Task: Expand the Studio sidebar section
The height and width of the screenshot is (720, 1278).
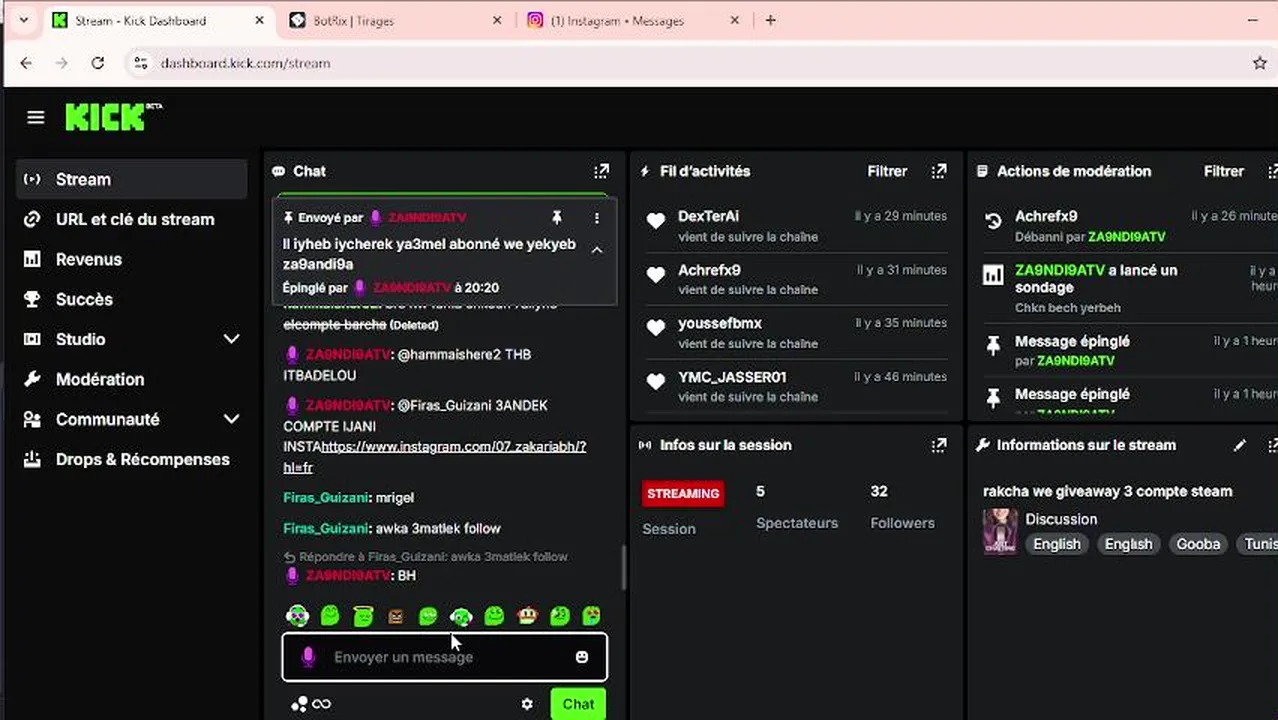Action: click(231, 339)
